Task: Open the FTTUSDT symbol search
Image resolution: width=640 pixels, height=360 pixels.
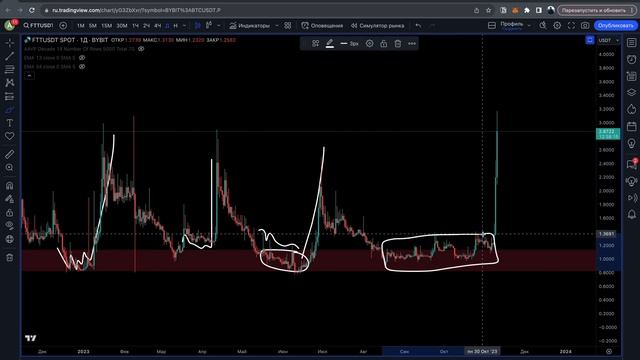Action: [x=38, y=25]
